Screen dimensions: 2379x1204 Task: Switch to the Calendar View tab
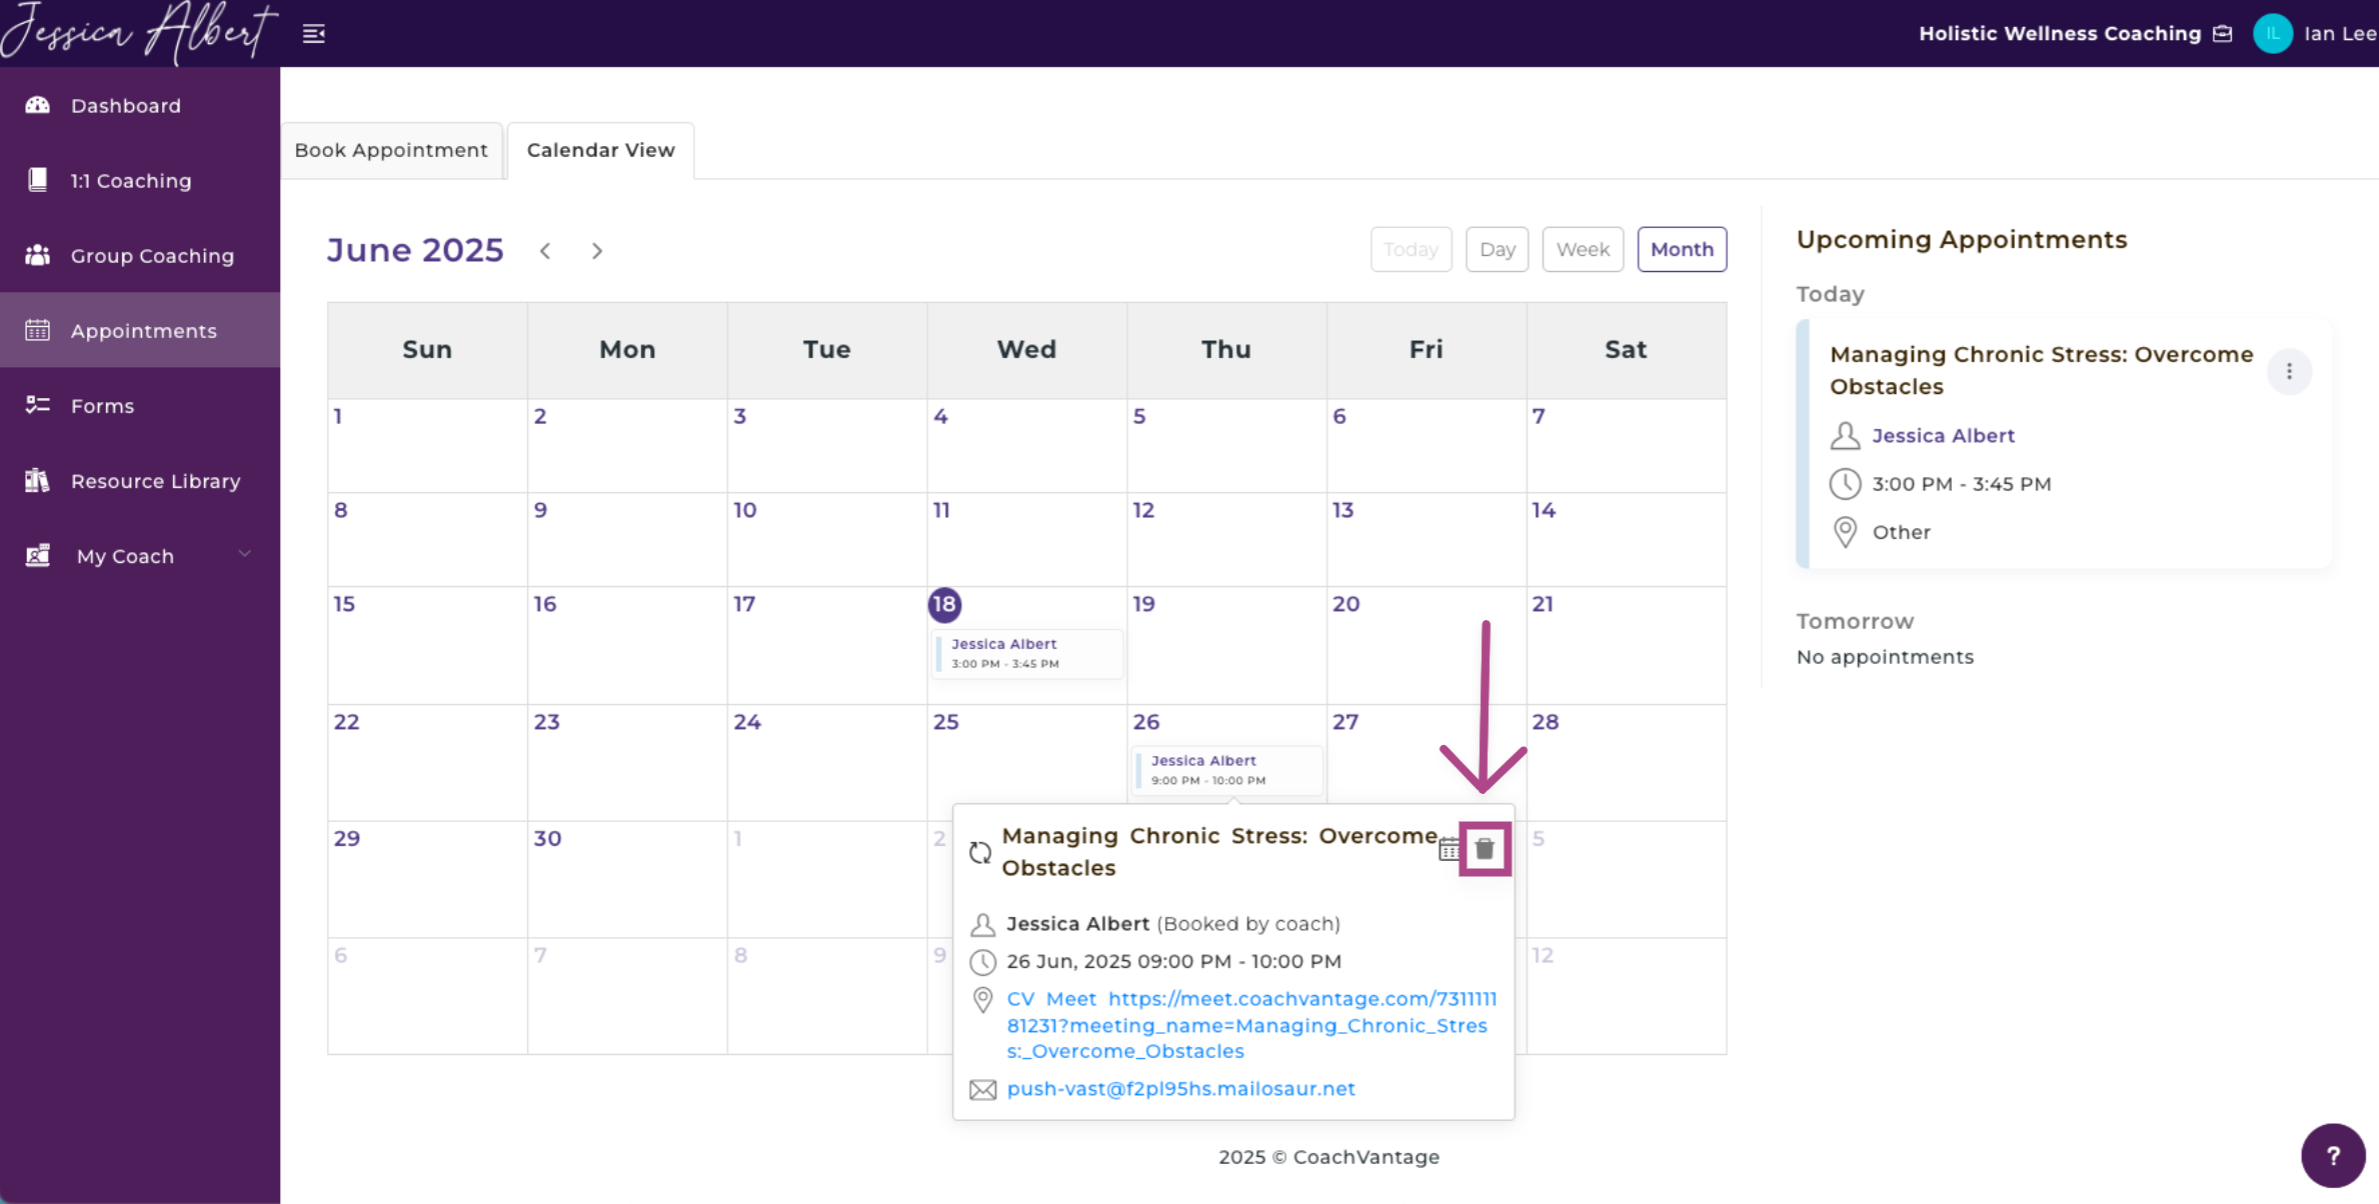tap(601, 150)
